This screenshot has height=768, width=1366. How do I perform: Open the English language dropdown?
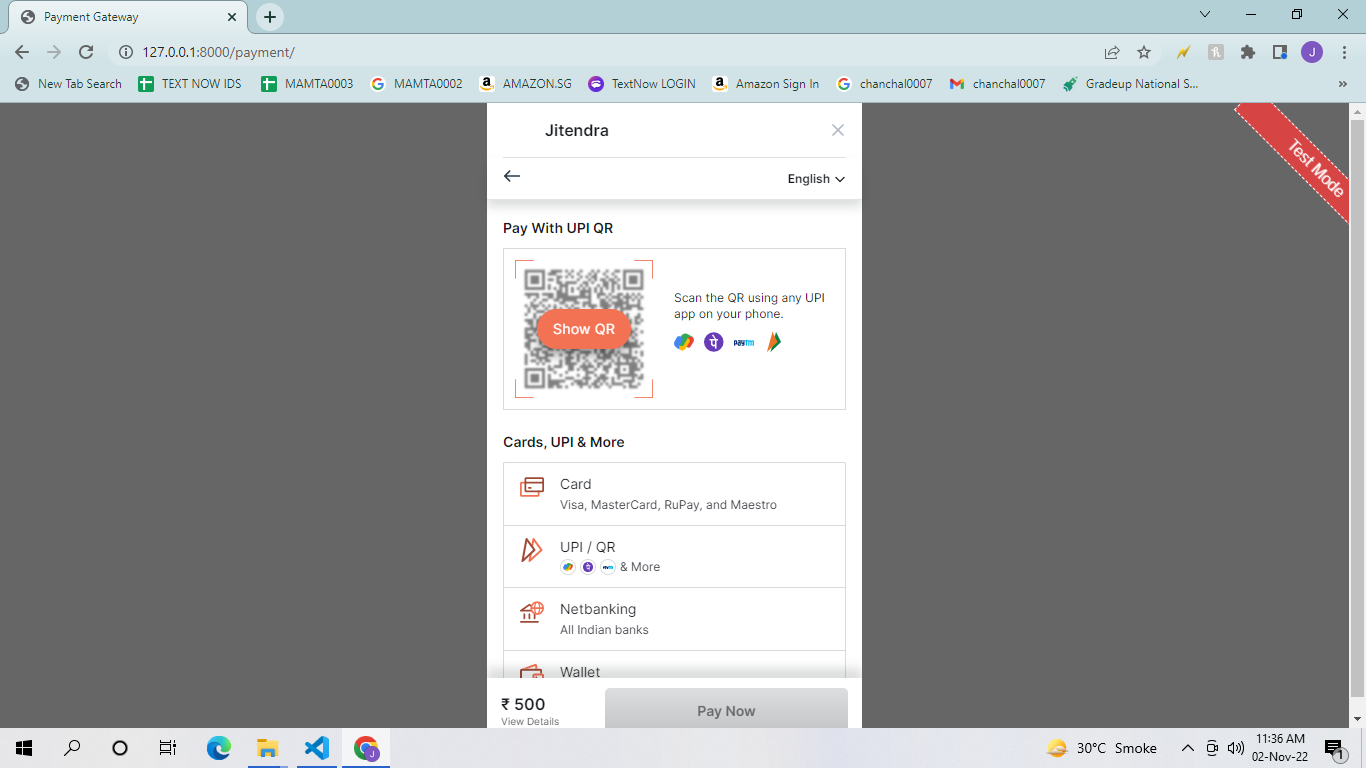tap(815, 178)
